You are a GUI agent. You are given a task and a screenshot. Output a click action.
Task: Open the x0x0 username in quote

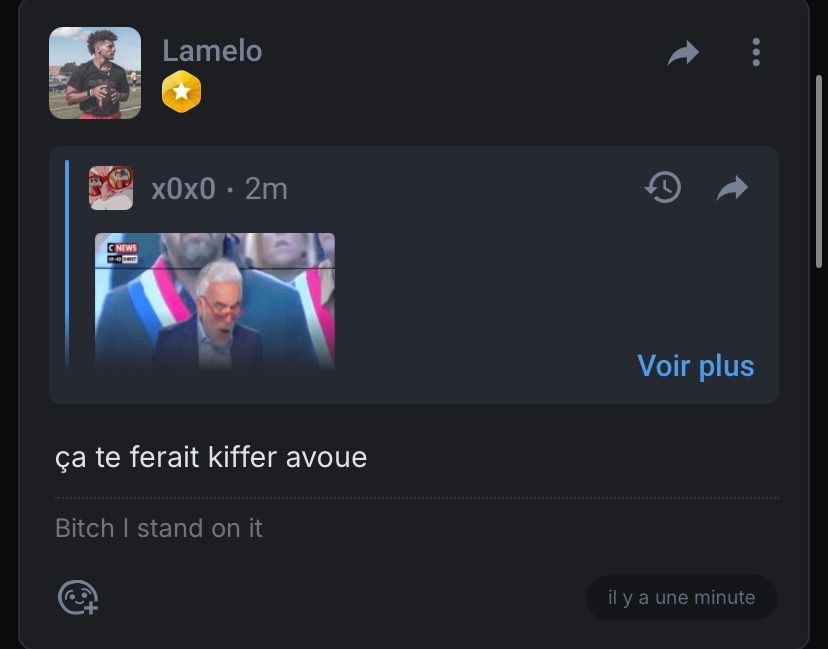click(183, 188)
